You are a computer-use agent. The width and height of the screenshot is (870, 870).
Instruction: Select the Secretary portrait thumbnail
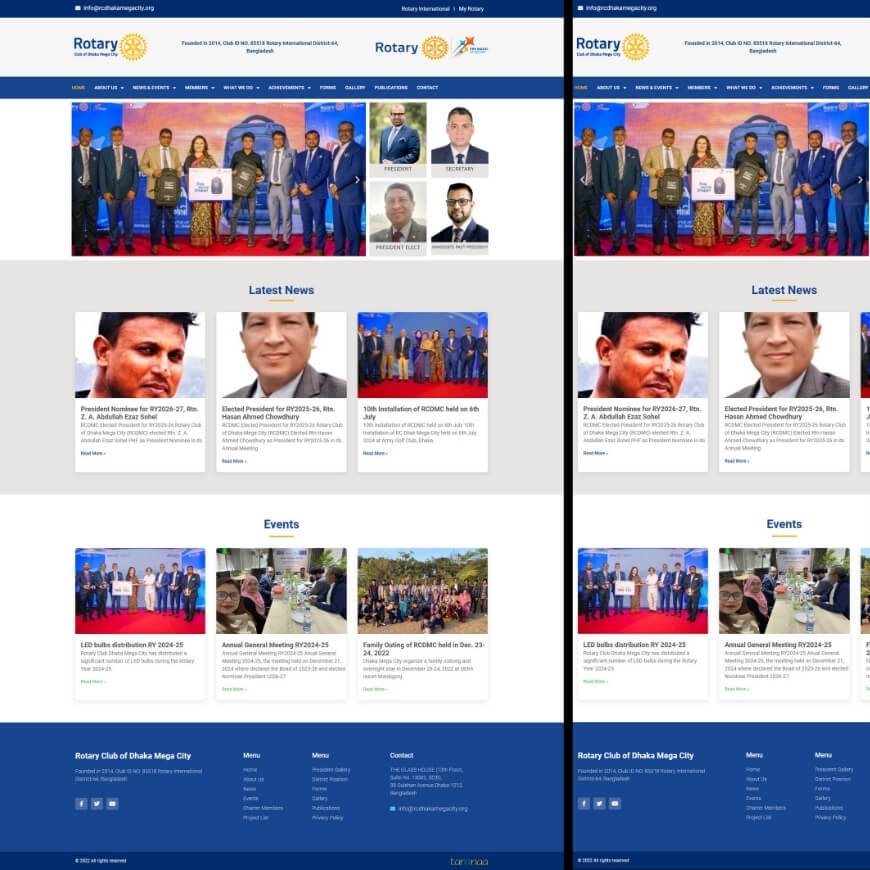tap(459, 134)
